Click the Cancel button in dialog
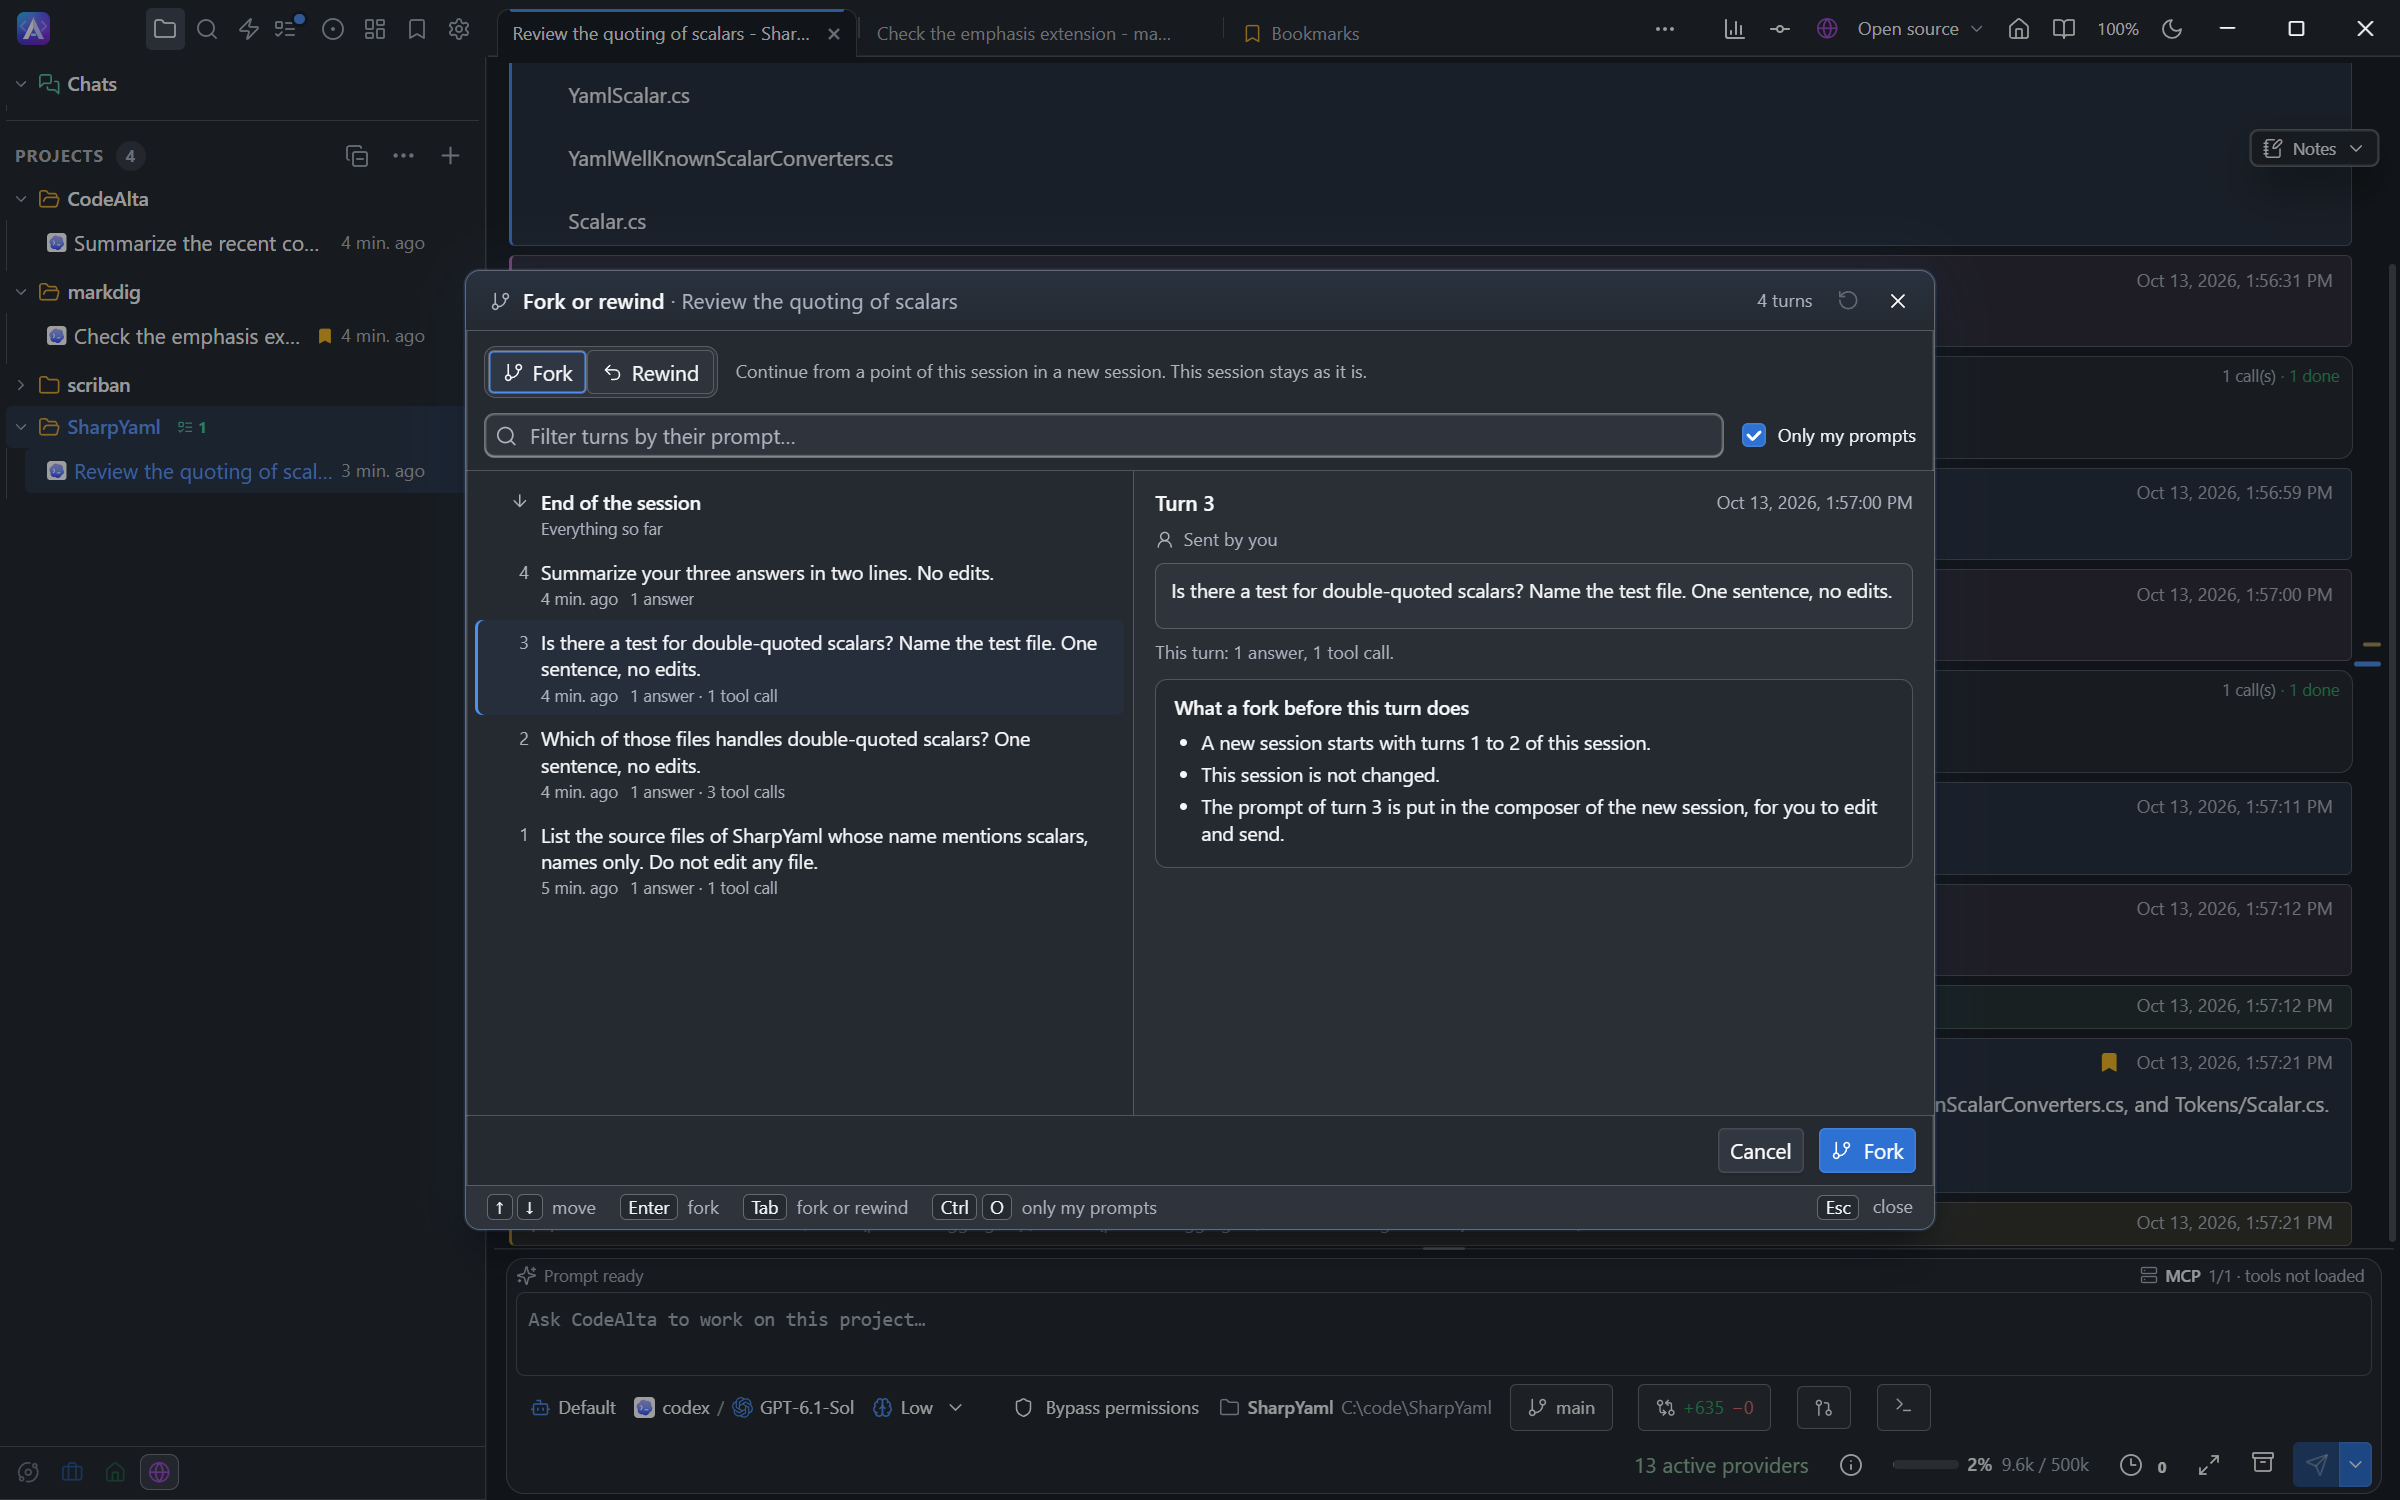The height and width of the screenshot is (1500, 2400). 1760,1151
